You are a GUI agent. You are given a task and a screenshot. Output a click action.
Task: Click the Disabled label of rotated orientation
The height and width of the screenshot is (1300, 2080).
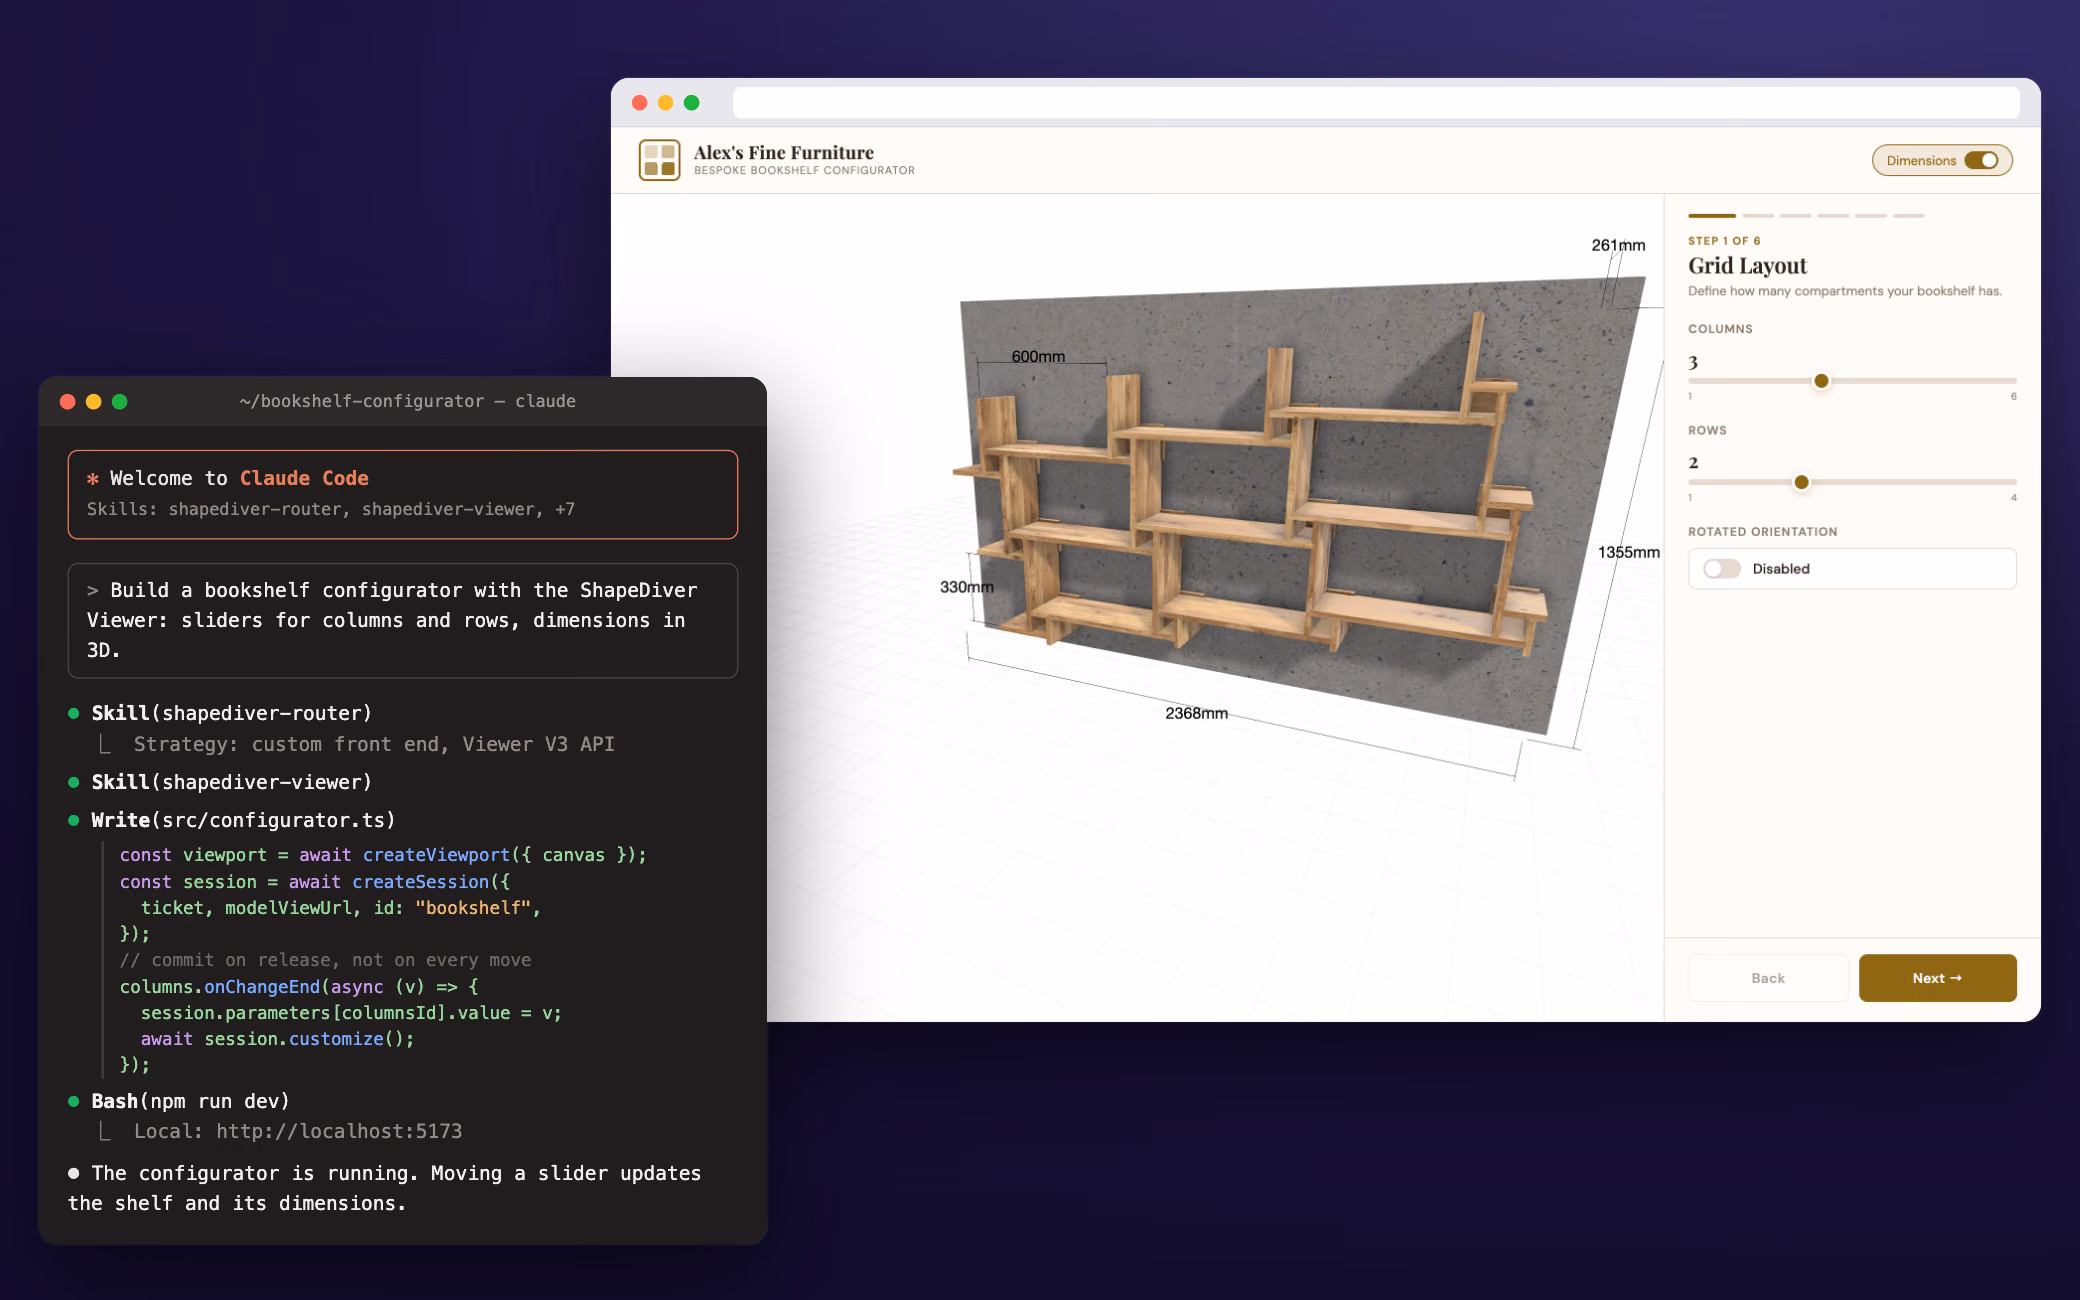(1781, 569)
